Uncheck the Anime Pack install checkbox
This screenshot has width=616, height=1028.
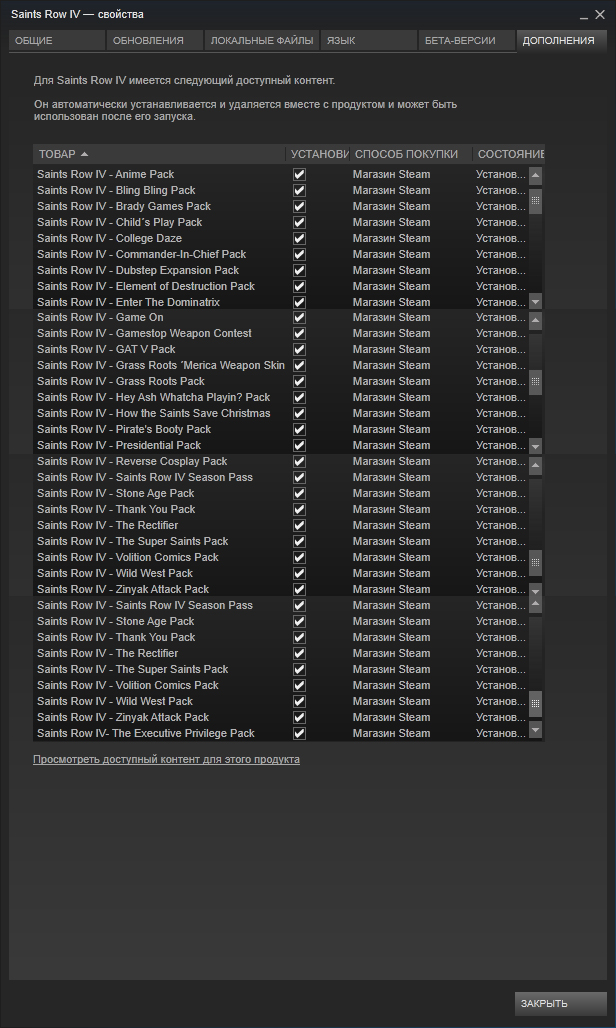299,174
